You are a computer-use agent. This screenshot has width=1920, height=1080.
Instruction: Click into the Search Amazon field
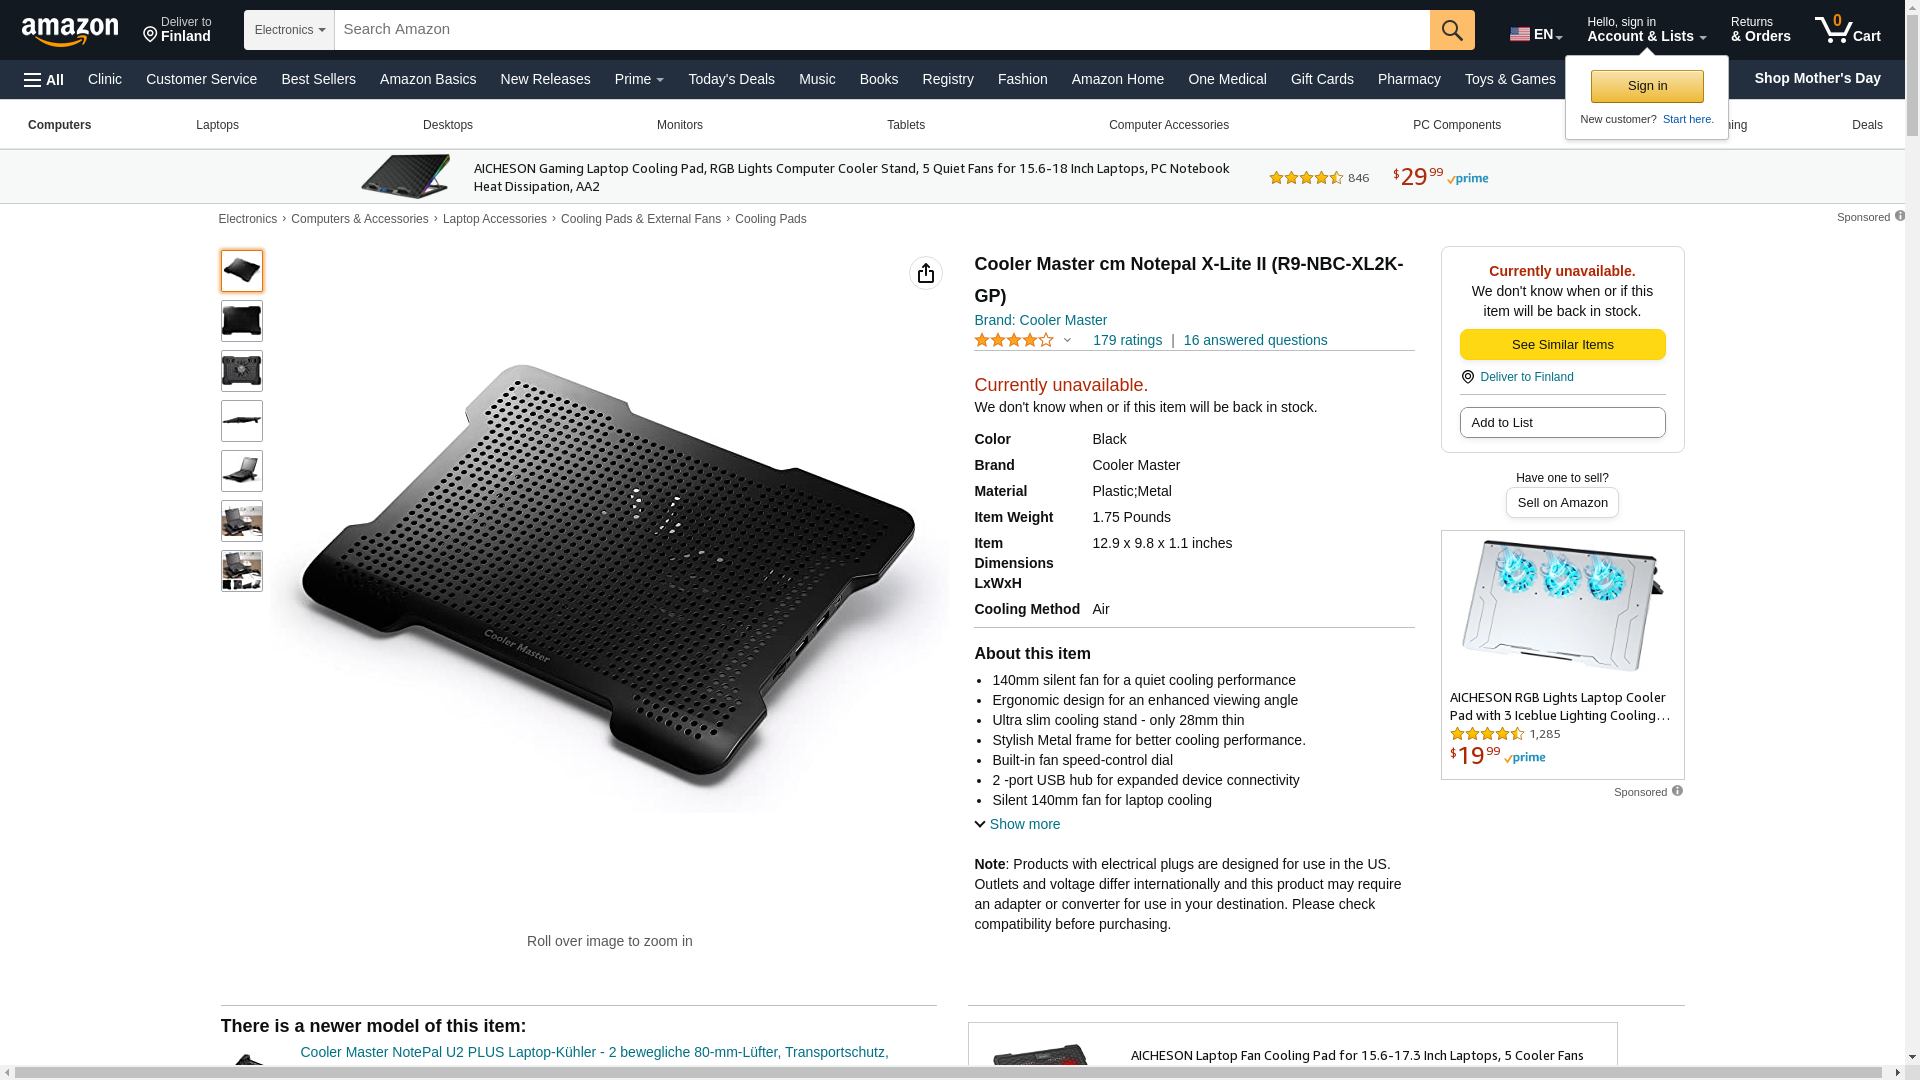click(x=881, y=30)
